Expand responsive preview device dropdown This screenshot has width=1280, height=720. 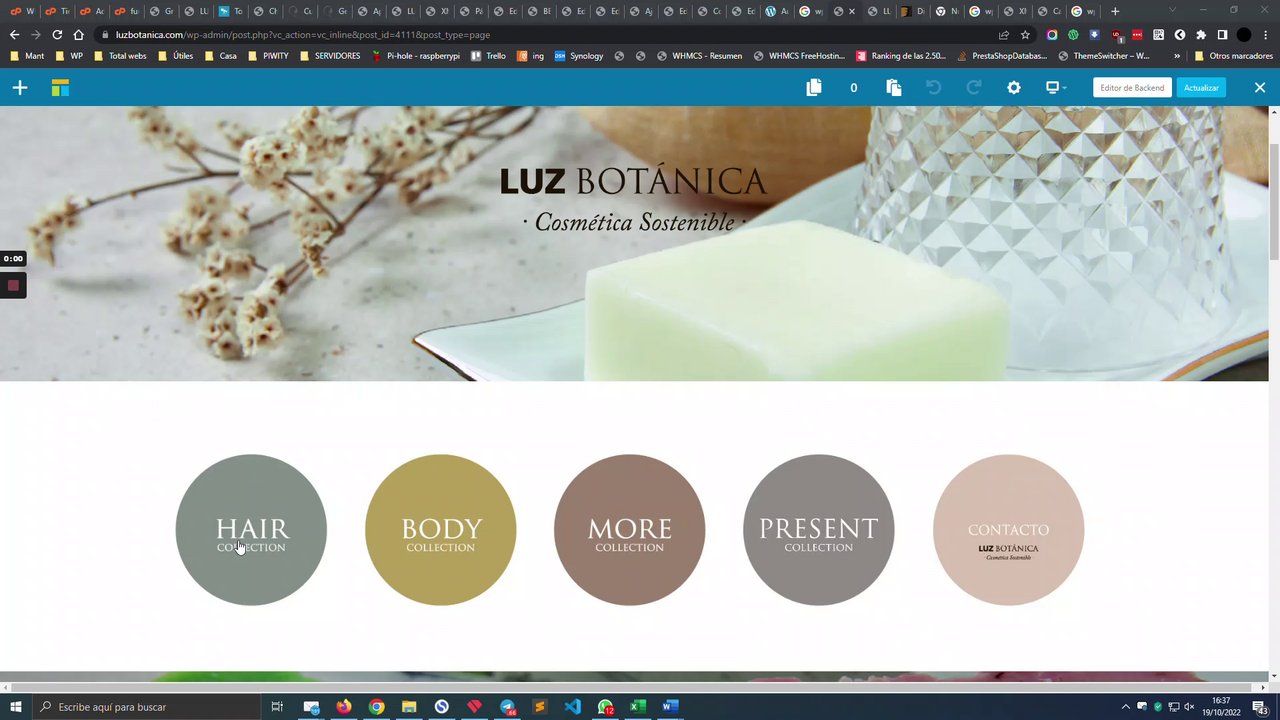coord(1055,88)
